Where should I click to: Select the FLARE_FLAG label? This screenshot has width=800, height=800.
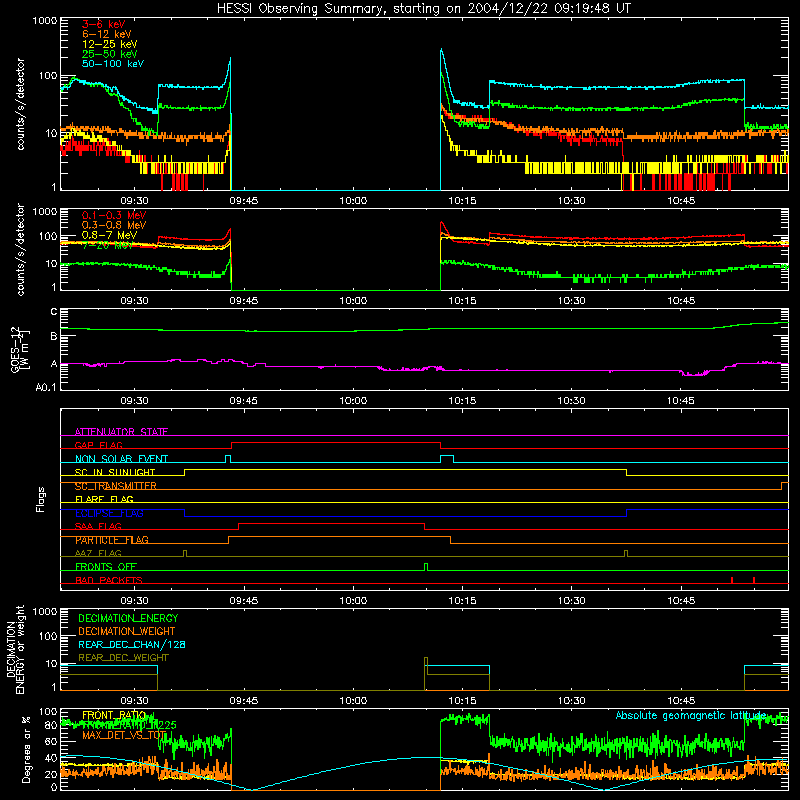click(104, 499)
